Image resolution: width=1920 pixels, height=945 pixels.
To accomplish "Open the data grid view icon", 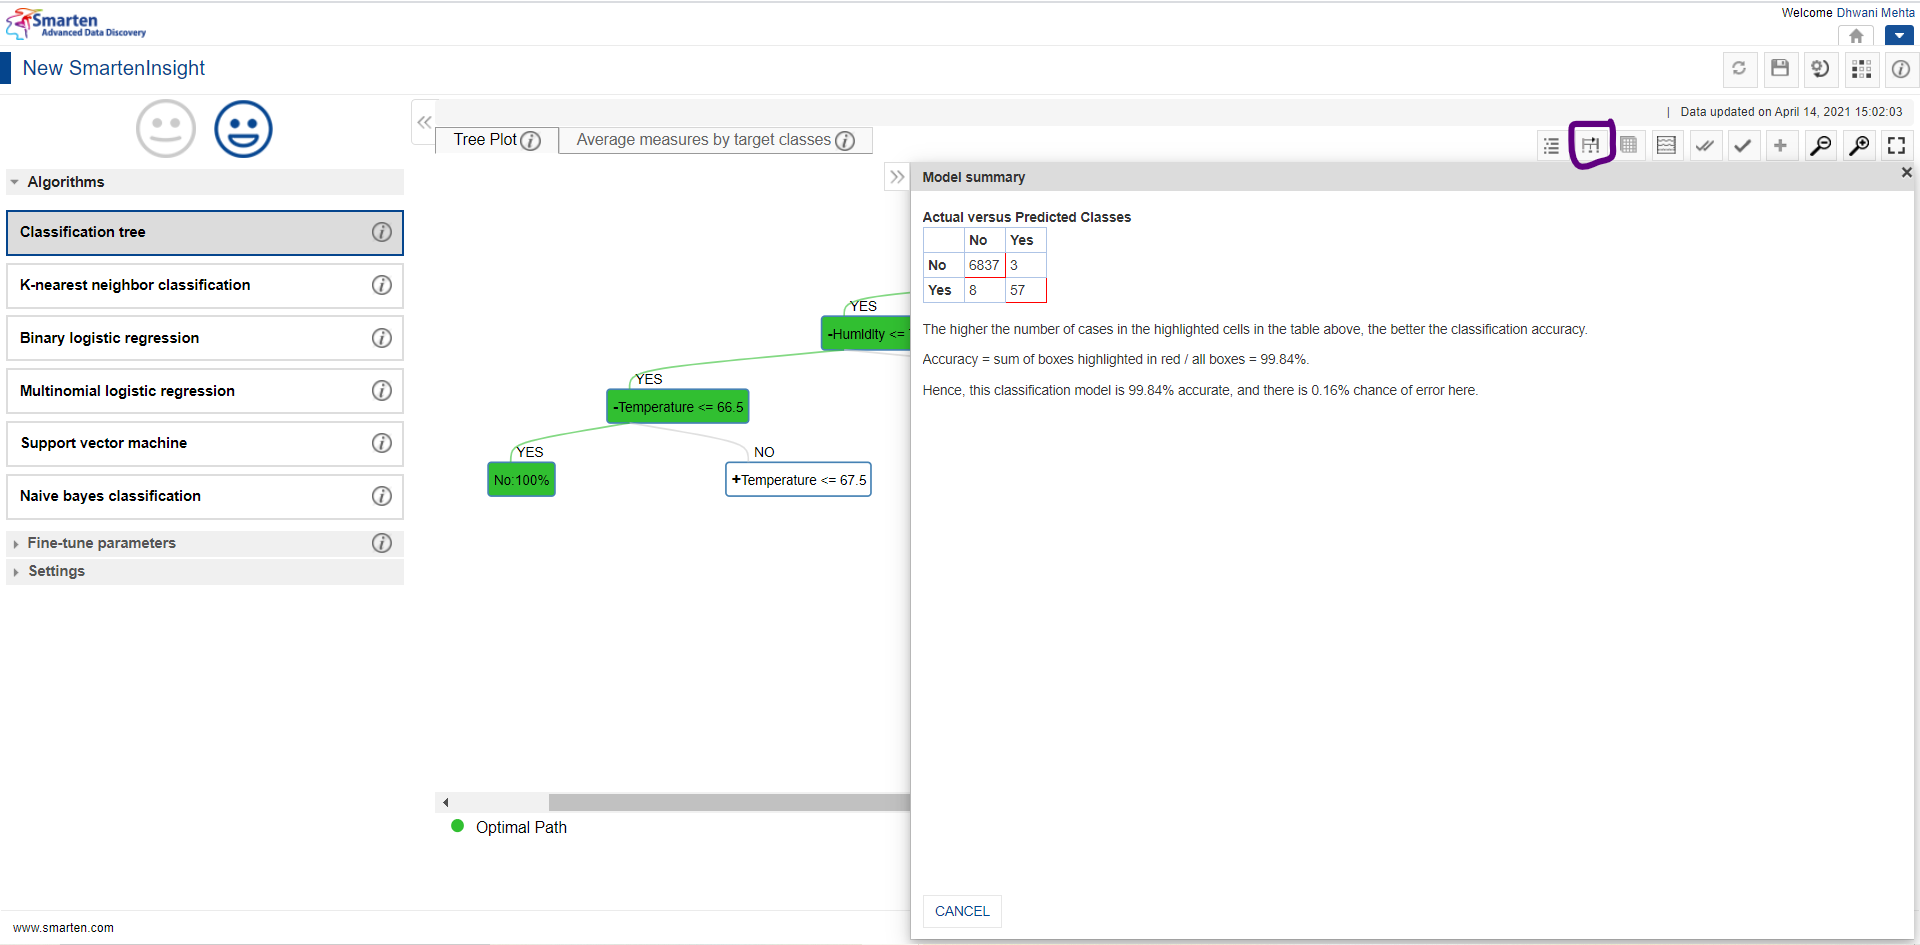I will (x=1629, y=145).
